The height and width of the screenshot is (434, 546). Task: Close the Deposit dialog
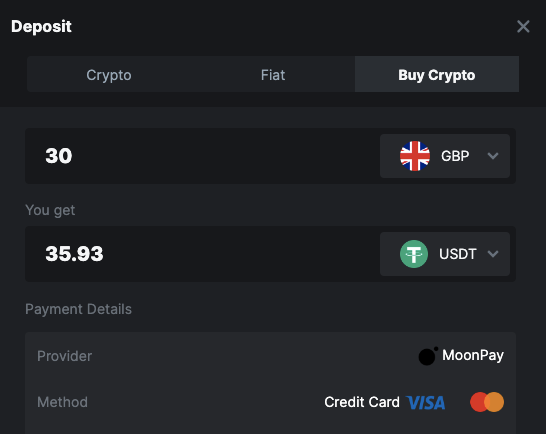[523, 26]
